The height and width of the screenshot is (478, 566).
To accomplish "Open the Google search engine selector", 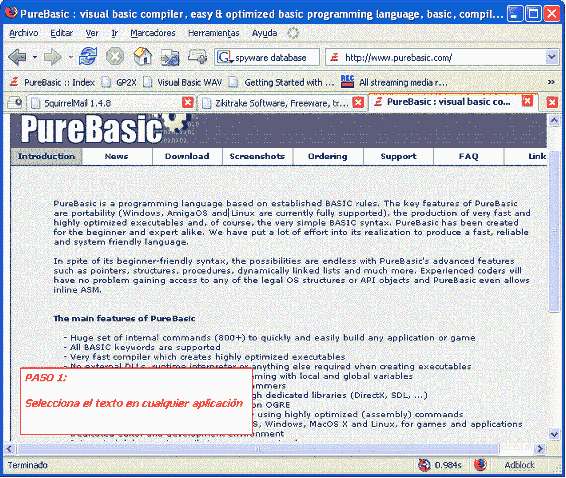I will click(225, 57).
